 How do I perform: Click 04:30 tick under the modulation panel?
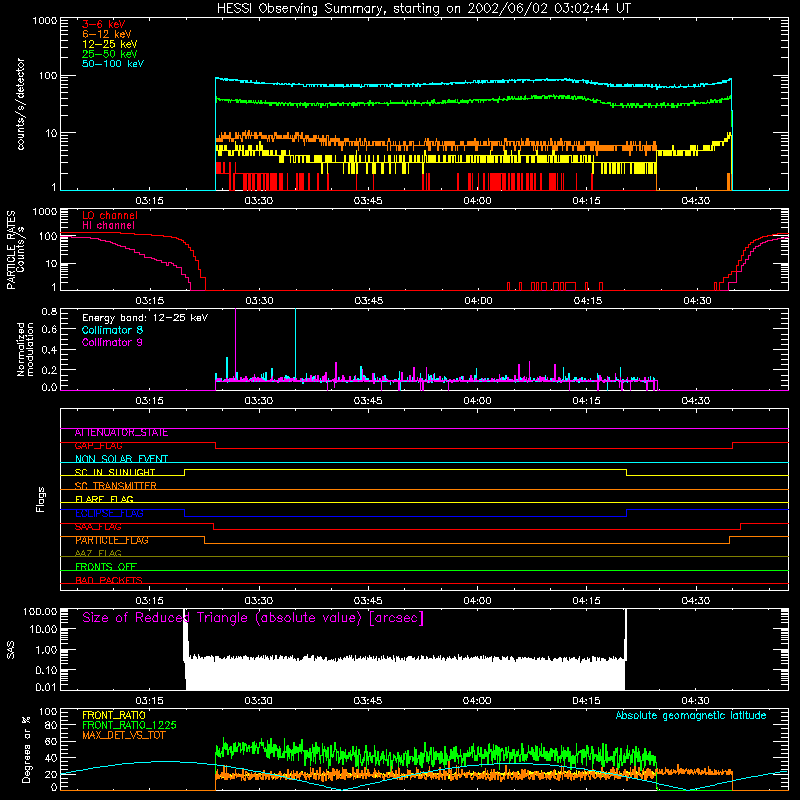(696, 401)
